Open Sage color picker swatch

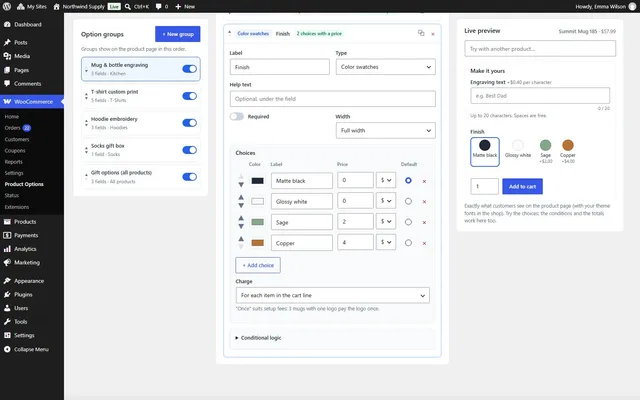258,222
